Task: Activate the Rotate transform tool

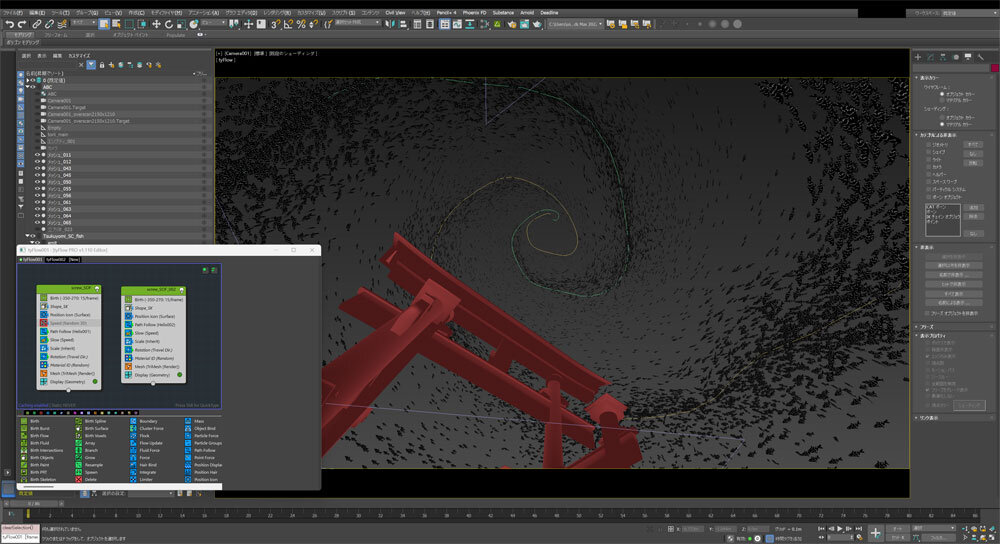Action: [x=167, y=23]
